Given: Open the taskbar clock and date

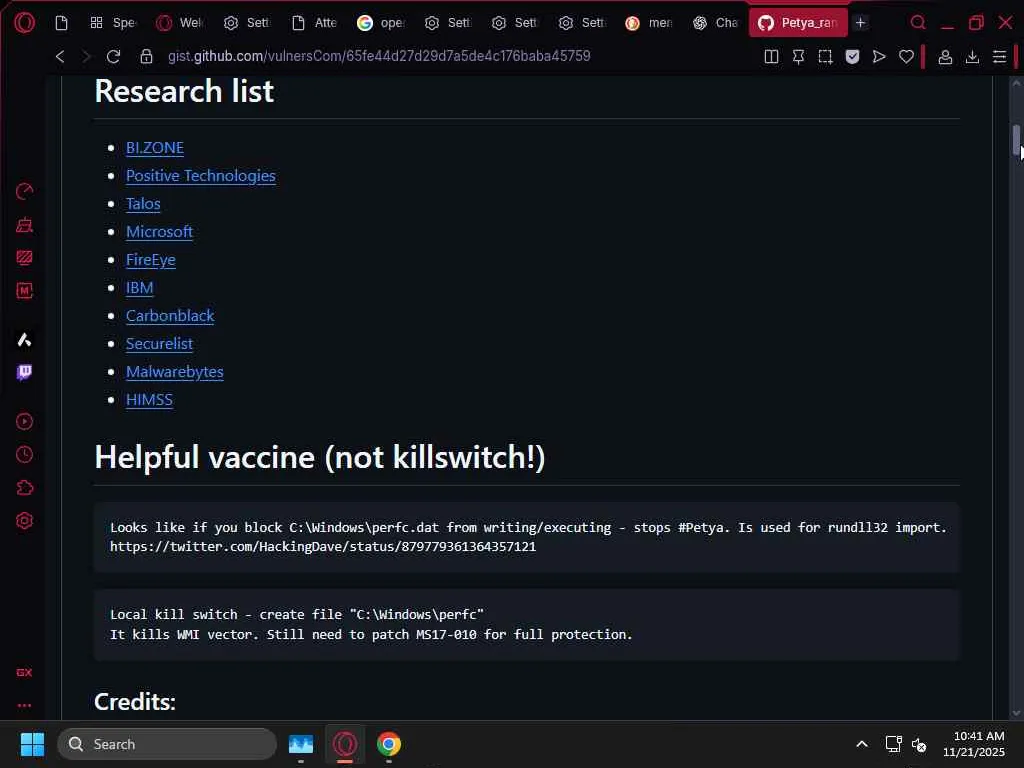Looking at the screenshot, I should [x=974, y=744].
